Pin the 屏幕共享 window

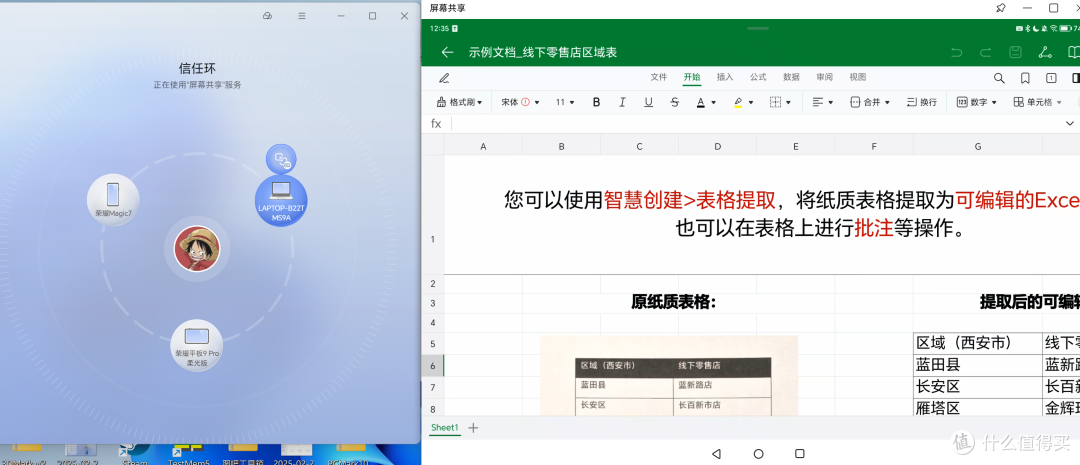click(1000, 8)
